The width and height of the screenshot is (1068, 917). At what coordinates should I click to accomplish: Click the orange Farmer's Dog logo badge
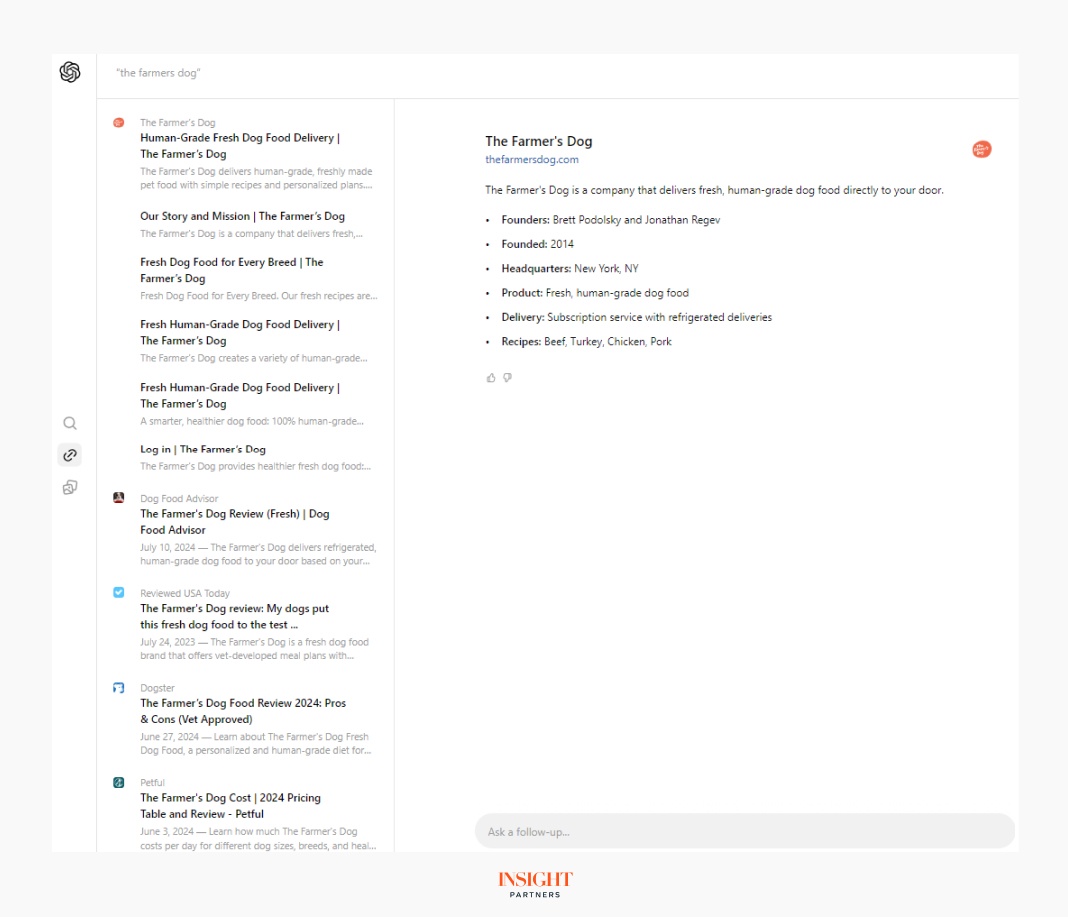click(981, 149)
